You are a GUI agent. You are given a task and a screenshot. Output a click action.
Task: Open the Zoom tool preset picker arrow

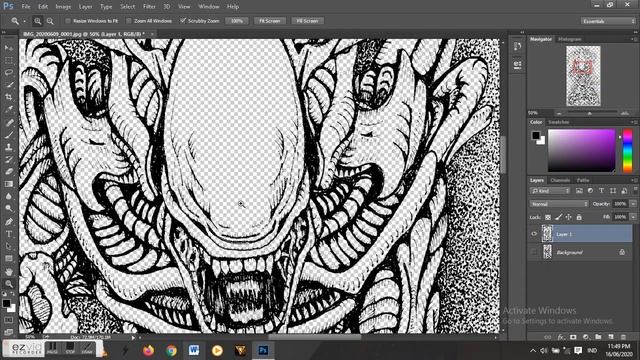24,21
